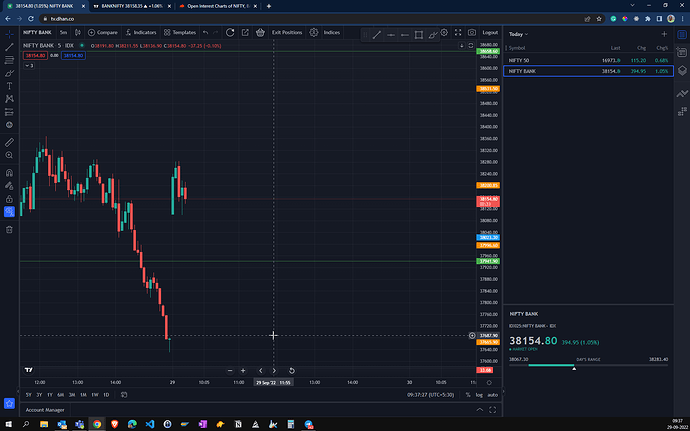Open the layers icon in right sidebar
Viewport: 690px width, 431px height.
[x=682, y=70]
